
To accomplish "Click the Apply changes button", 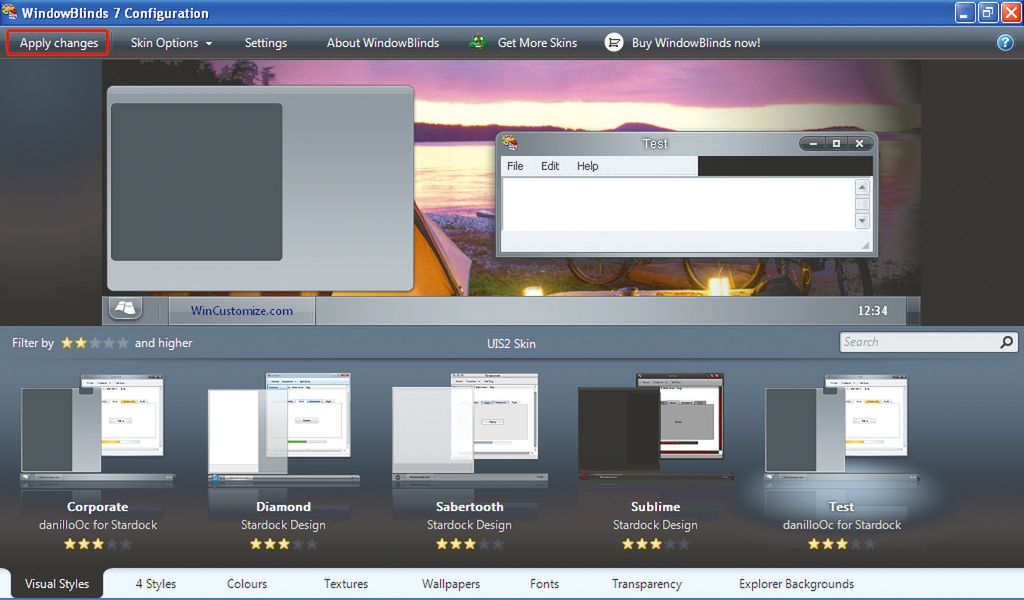I will click(58, 43).
